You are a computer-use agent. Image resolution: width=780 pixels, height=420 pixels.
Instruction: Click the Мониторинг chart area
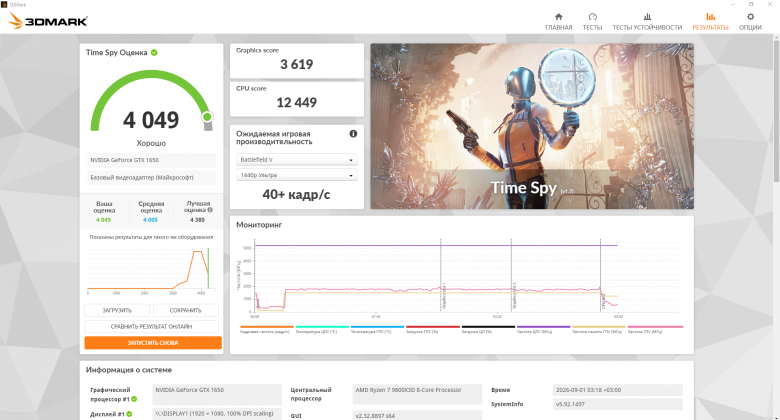coord(462,278)
